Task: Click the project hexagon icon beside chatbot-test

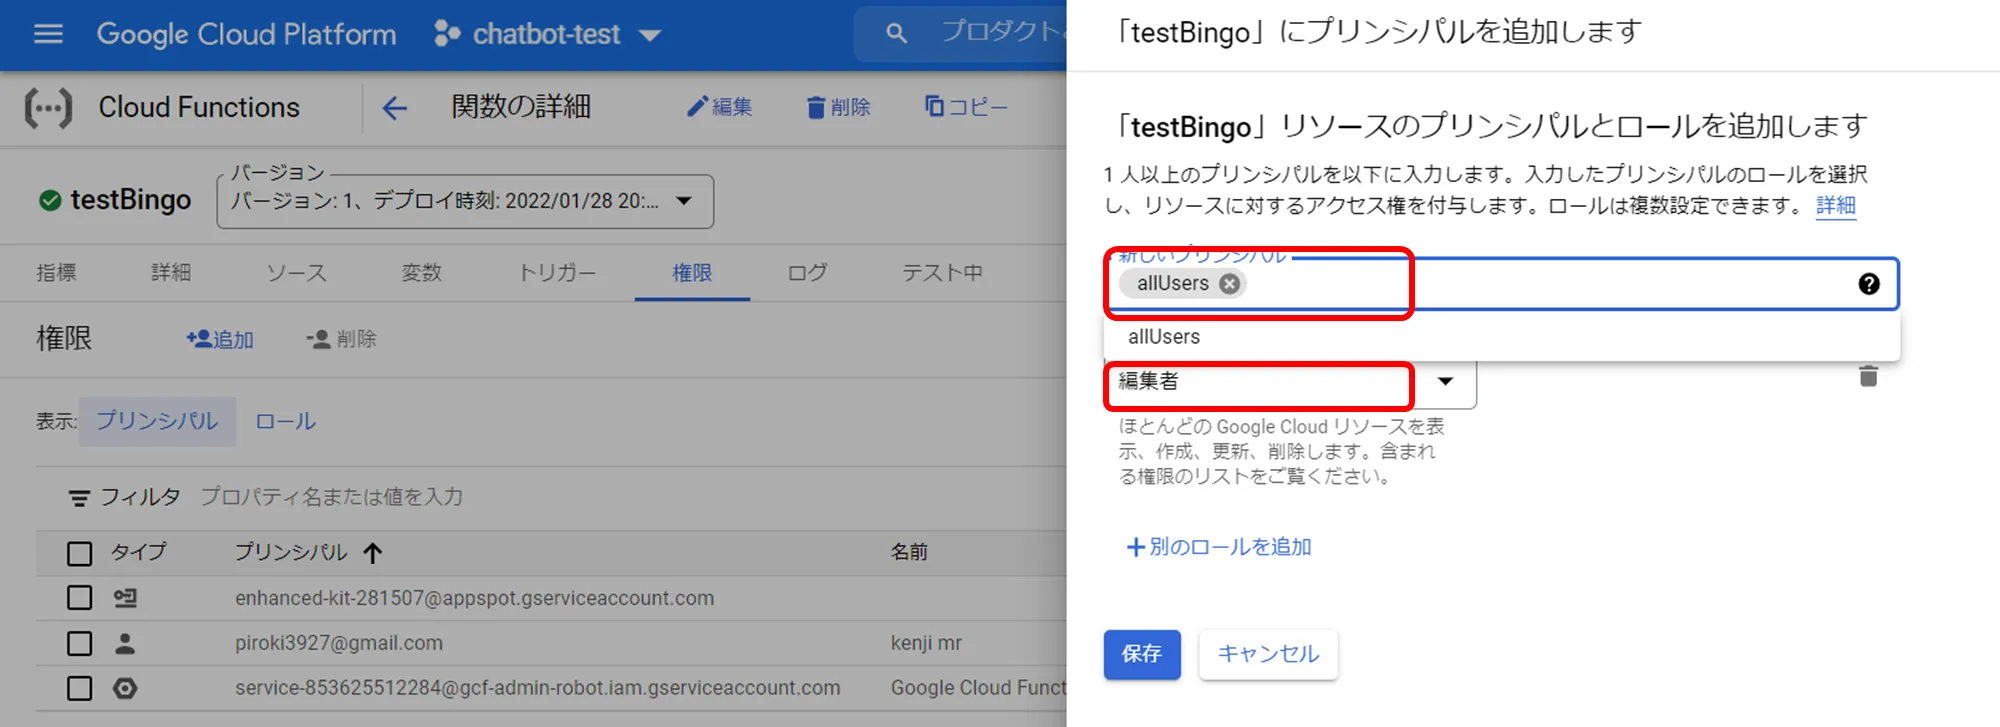Action: pyautogui.click(x=447, y=34)
